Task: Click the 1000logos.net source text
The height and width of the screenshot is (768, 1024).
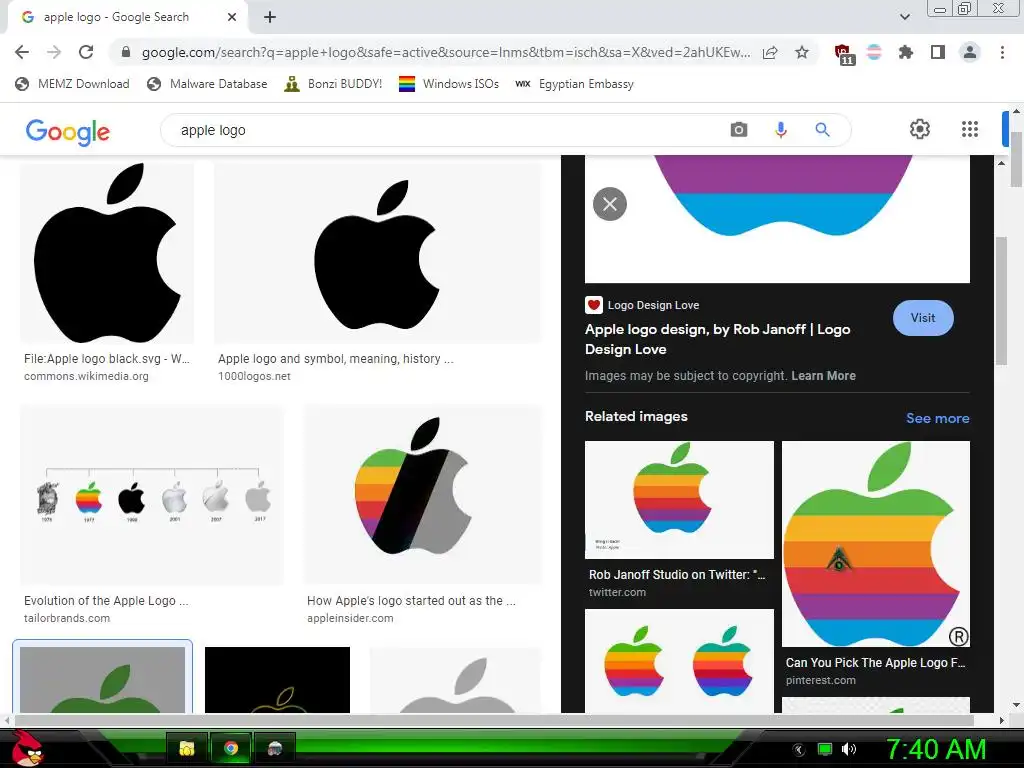Action: point(254,376)
